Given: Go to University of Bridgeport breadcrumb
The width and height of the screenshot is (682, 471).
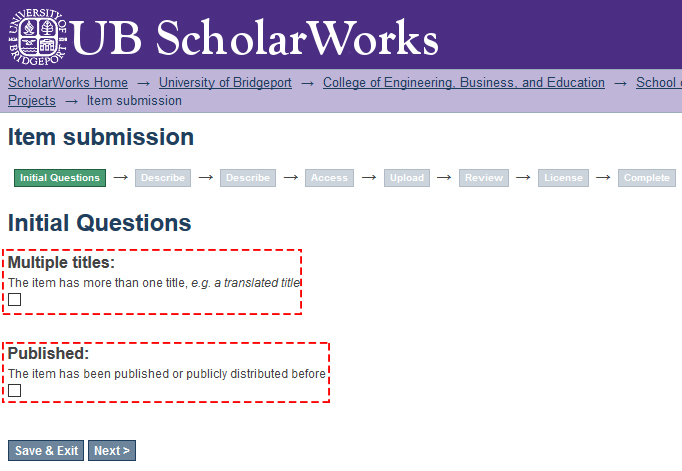Looking at the screenshot, I should pyautogui.click(x=225, y=82).
